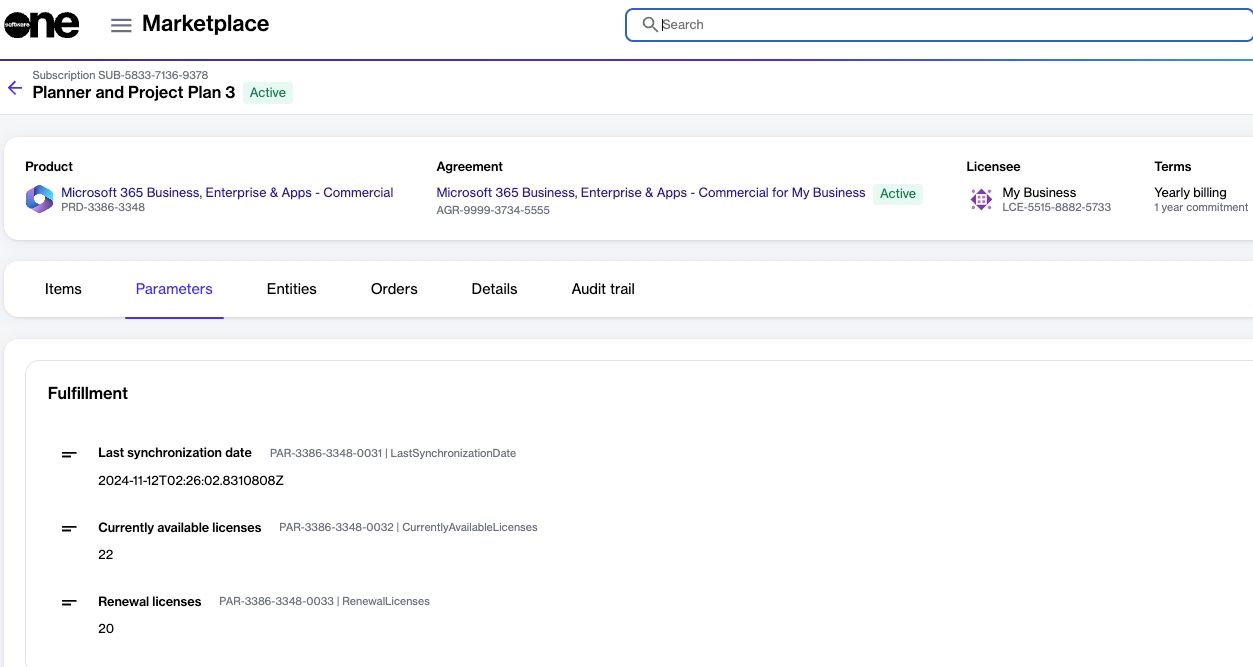Go back using the left arrow
The height and width of the screenshot is (667, 1253).
click(15, 88)
